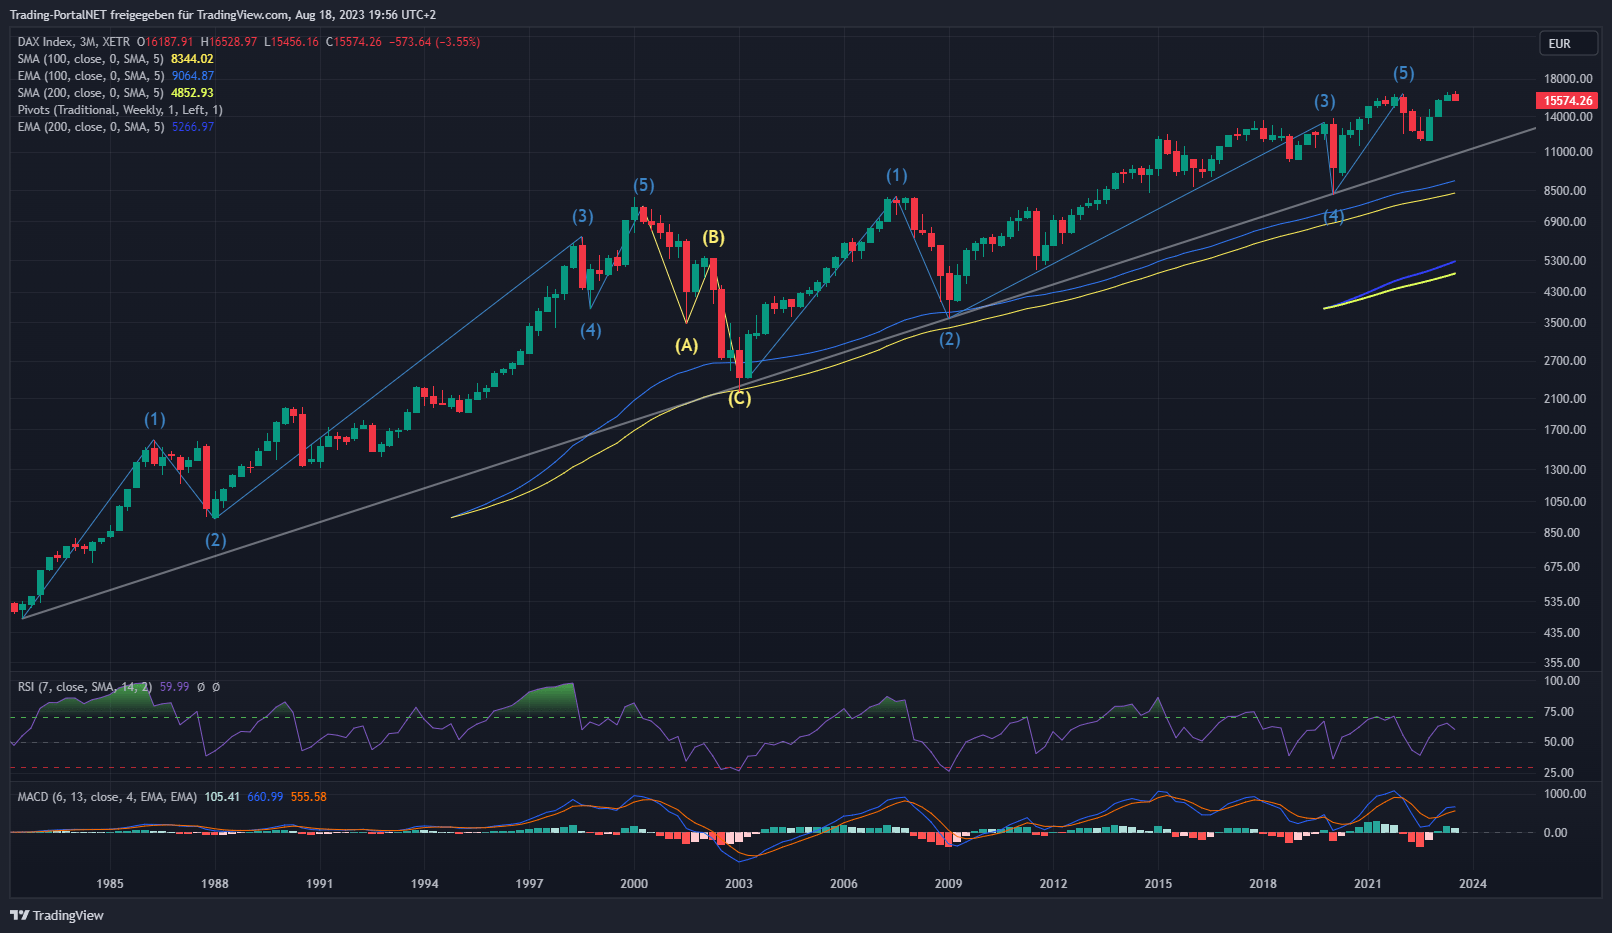1612x933 pixels.
Task: Select the SMA 100 indicator legend
Action: coord(90,59)
